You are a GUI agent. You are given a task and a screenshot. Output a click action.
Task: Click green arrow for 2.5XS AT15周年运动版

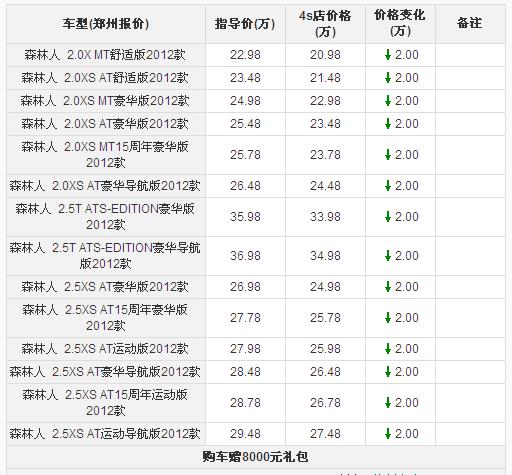(388, 402)
